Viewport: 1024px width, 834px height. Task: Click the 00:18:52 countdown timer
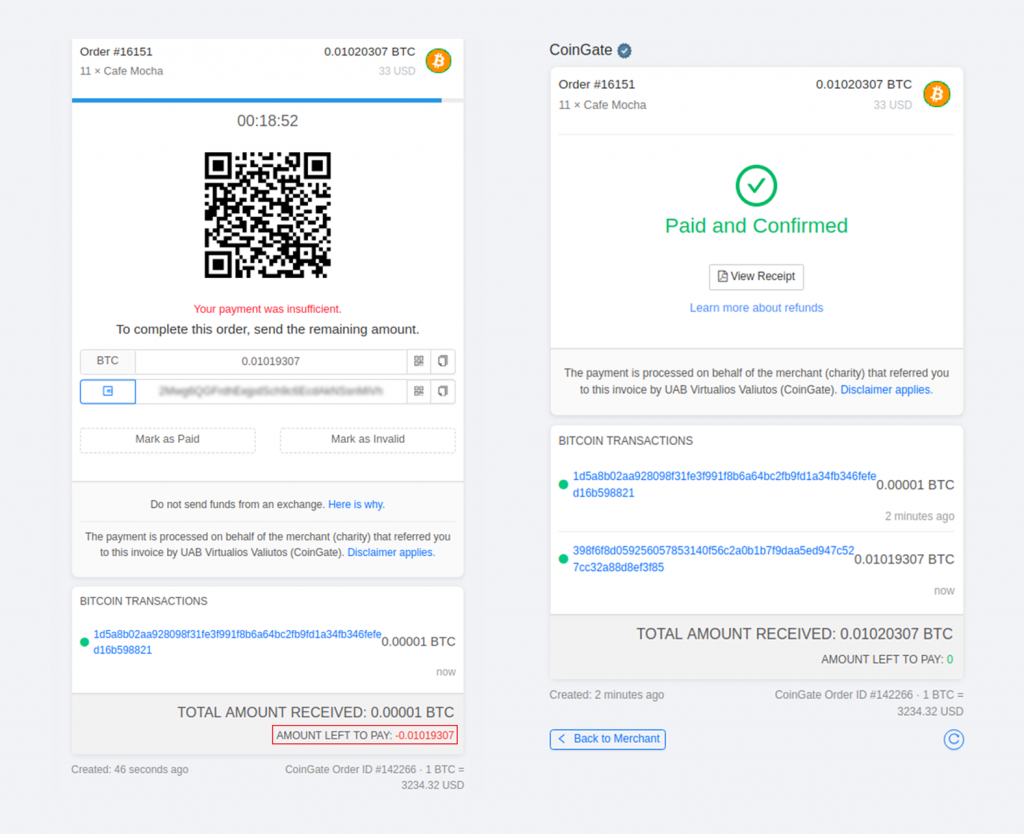coord(268,121)
